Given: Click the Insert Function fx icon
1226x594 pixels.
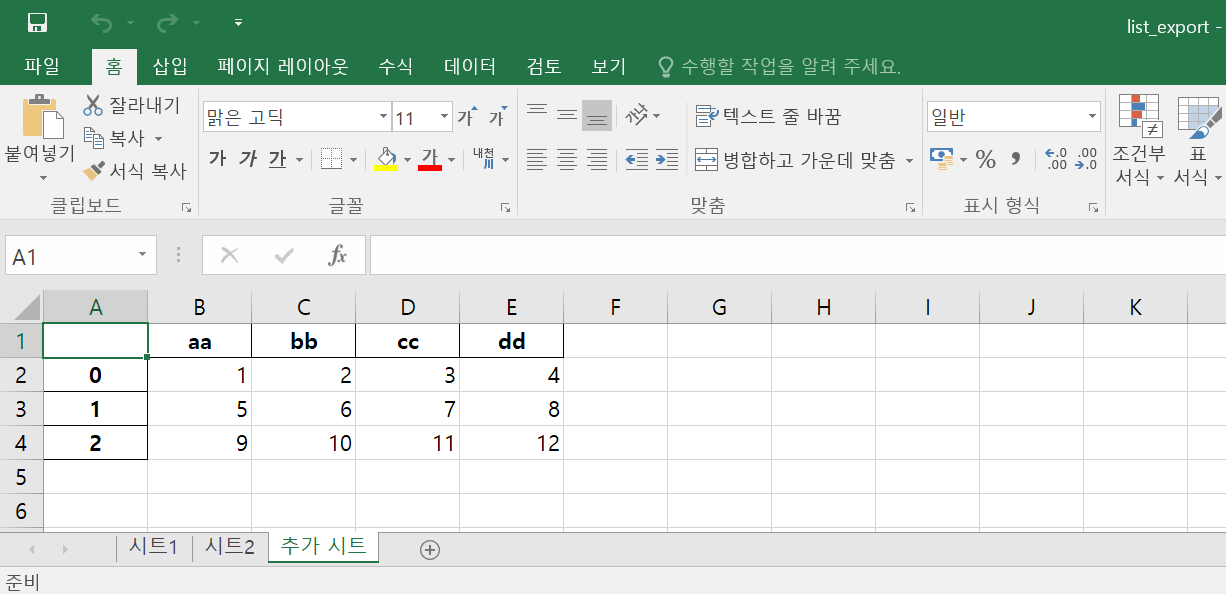Looking at the screenshot, I should pos(338,256).
